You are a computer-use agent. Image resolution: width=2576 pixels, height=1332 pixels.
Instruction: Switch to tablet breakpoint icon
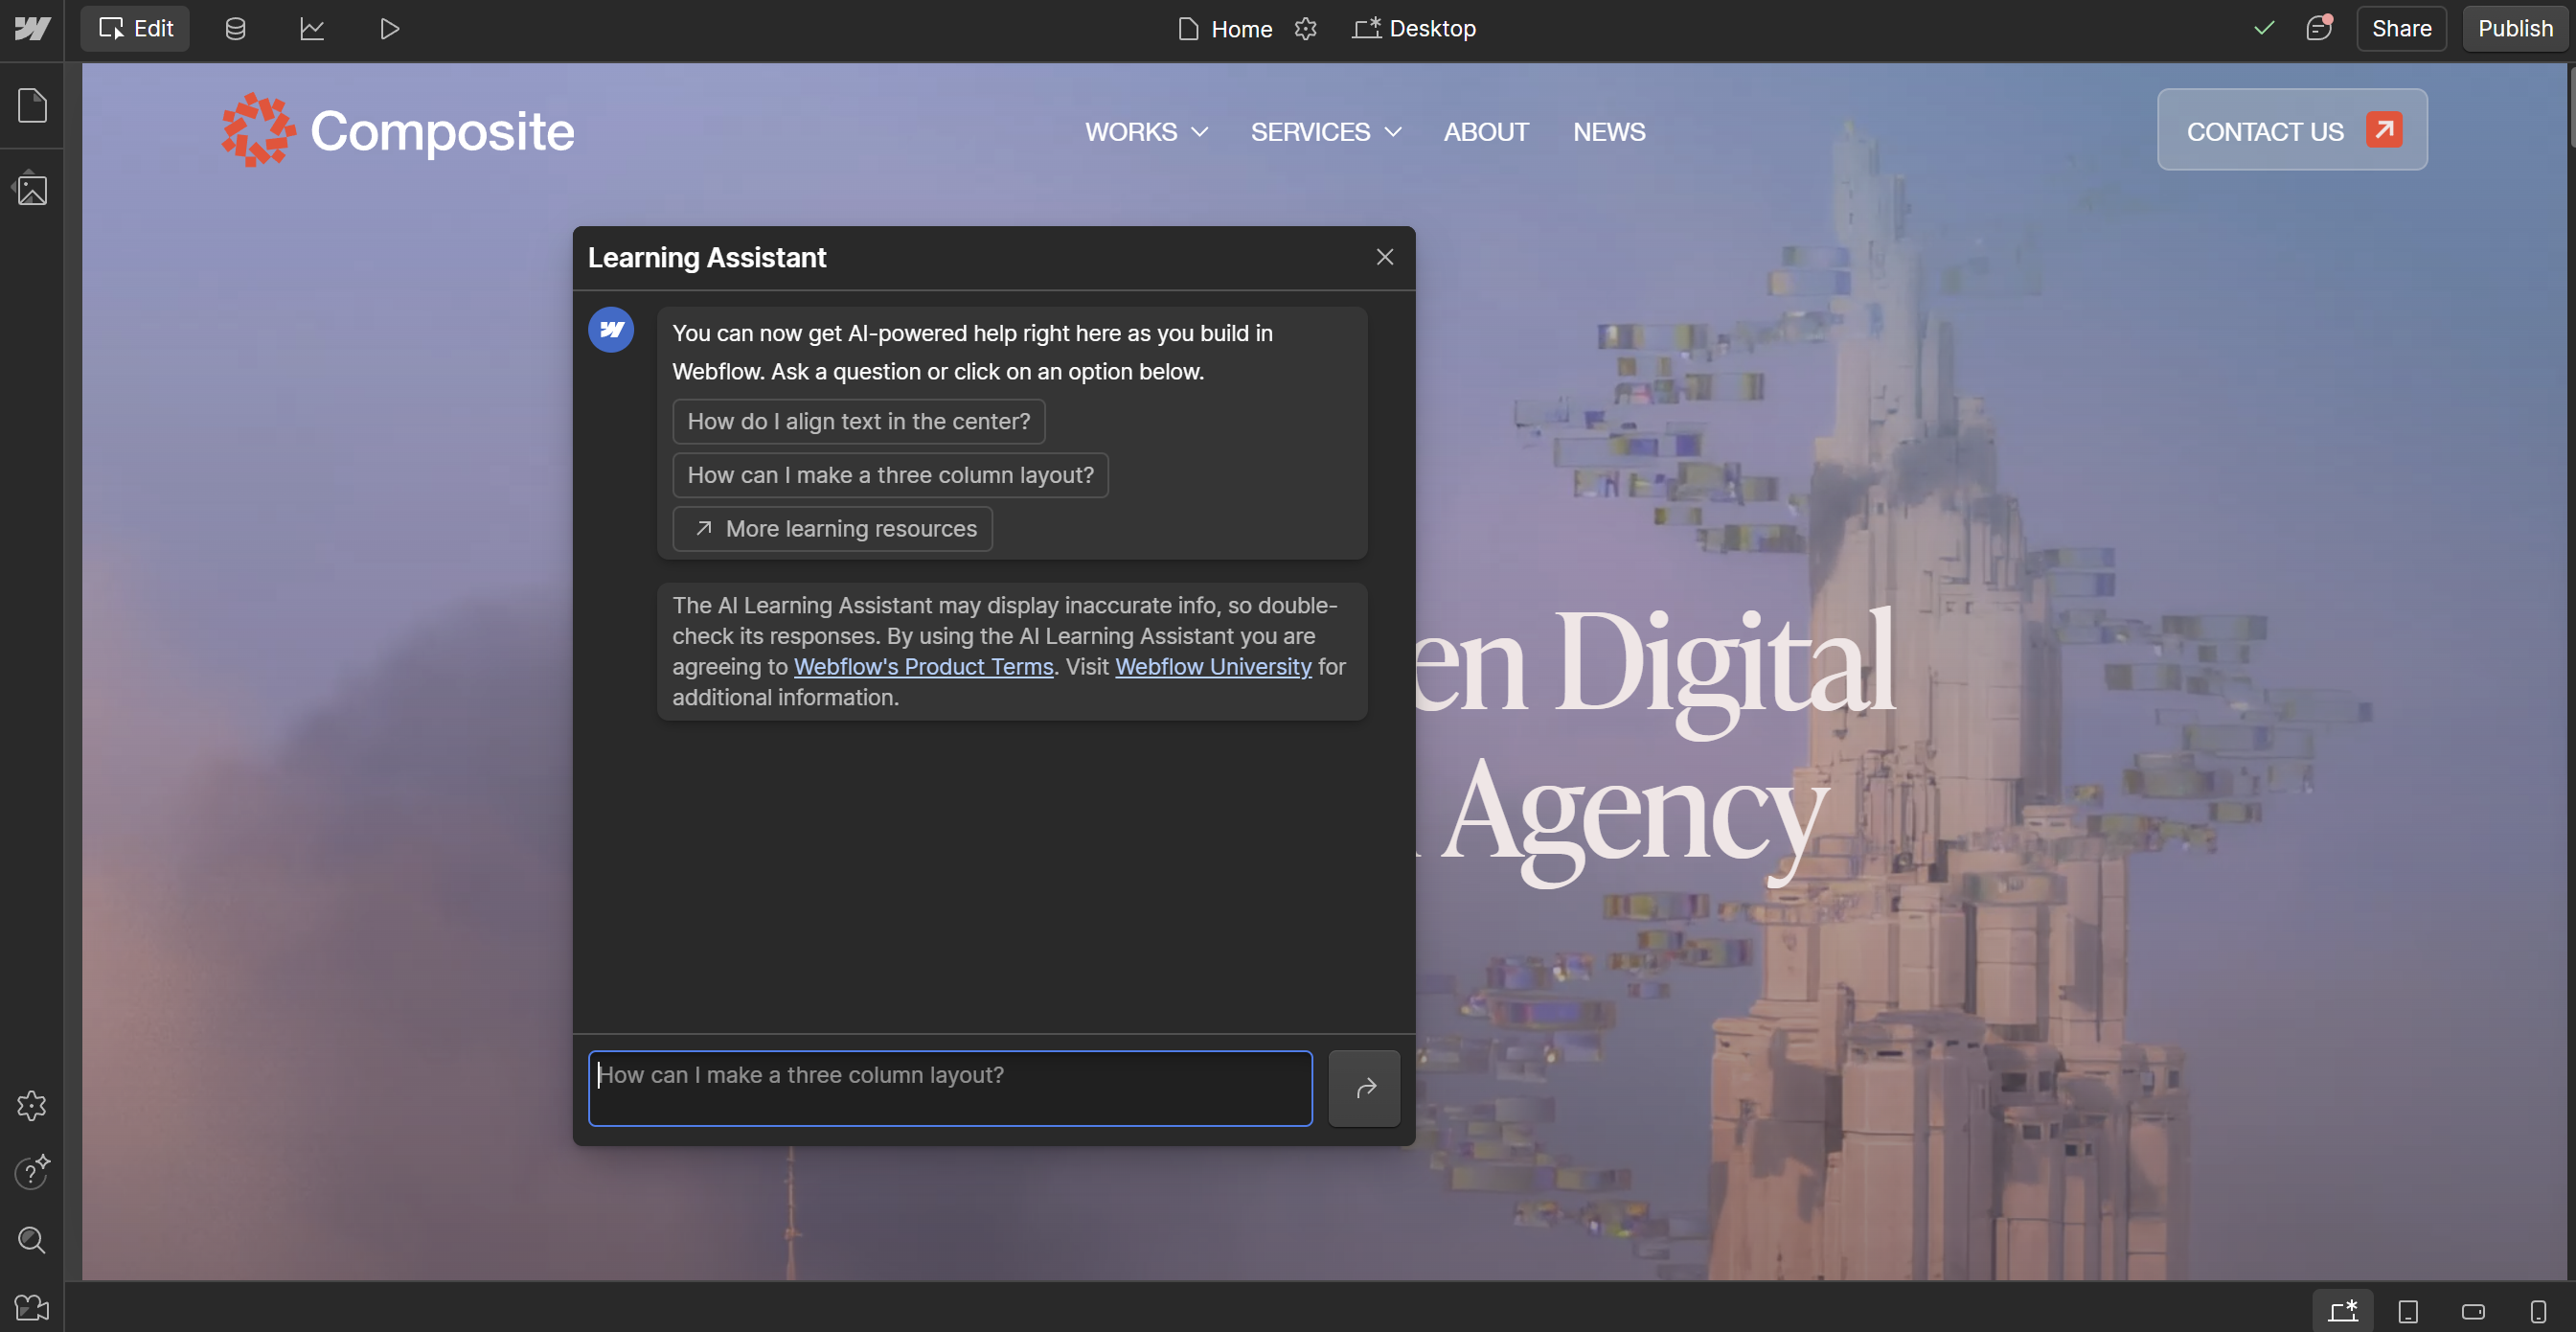(x=2408, y=1310)
